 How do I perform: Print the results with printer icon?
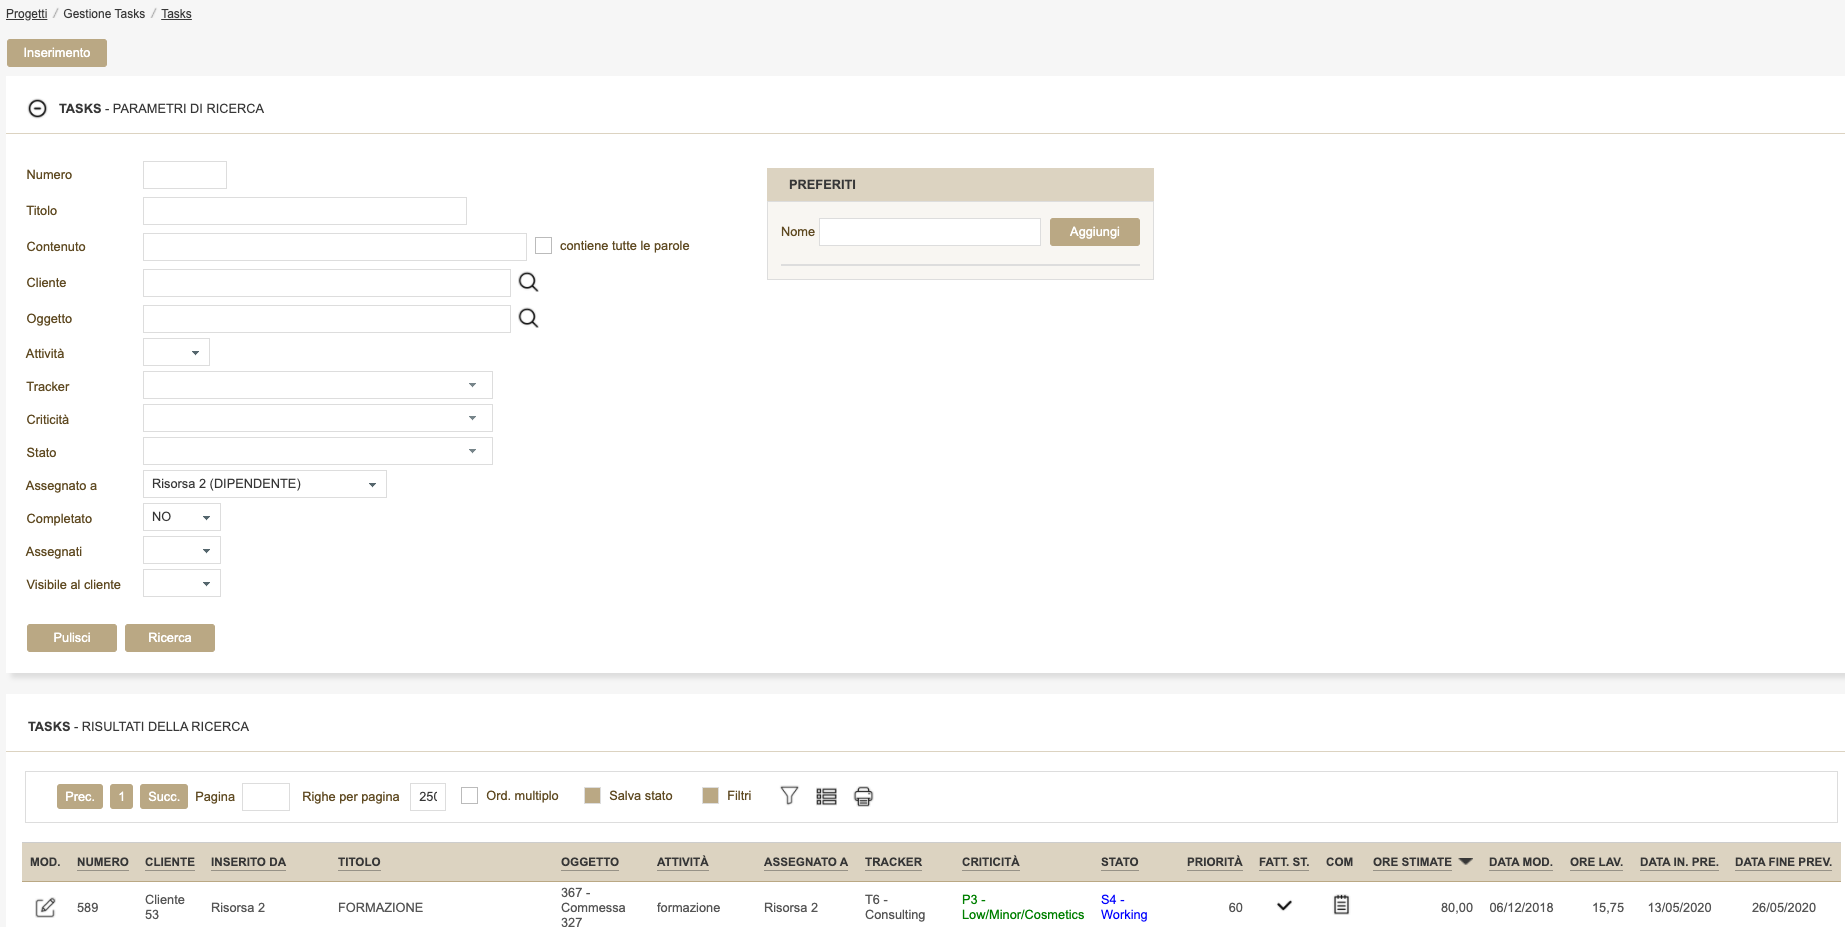(863, 797)
